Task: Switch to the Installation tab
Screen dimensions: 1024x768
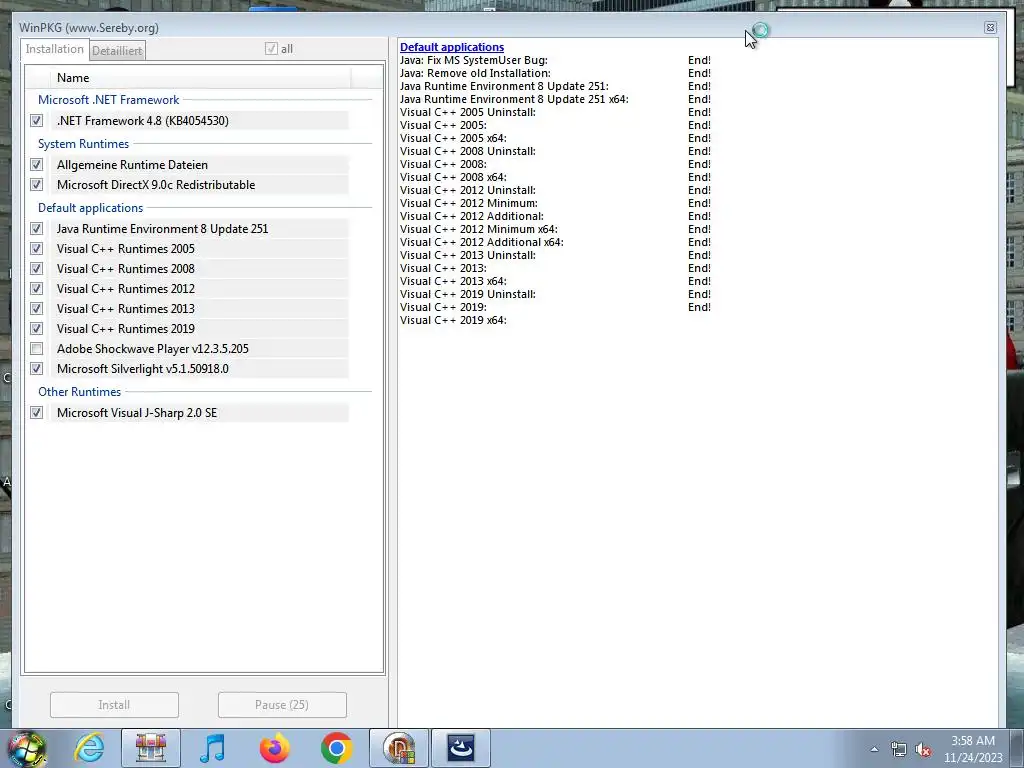Action: click(x=54, y=49)
